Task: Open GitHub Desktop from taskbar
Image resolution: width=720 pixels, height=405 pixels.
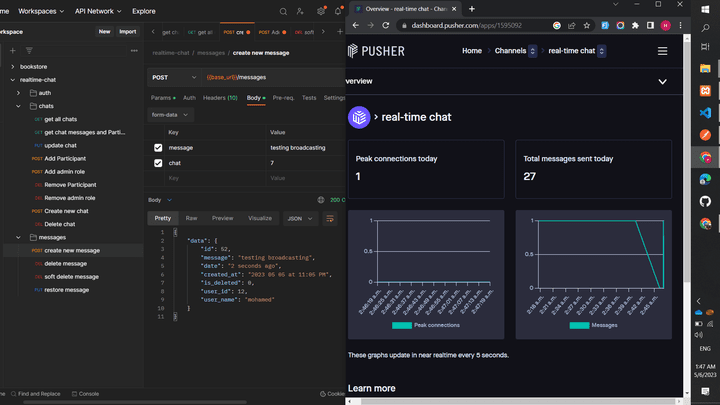Action: 705,201
